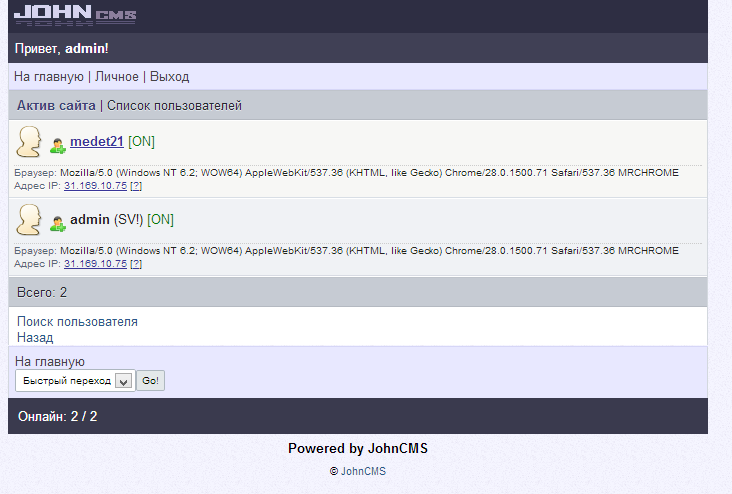Viewport: 732px width, 494px height.
Task: Click the JohnCMS logo in header
Action: point(75,14)
